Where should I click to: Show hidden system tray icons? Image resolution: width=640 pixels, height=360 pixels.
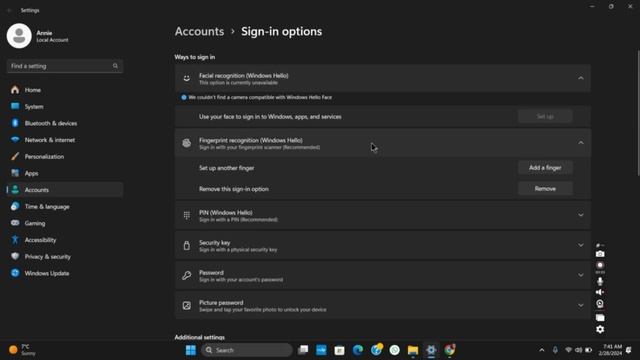542,350
